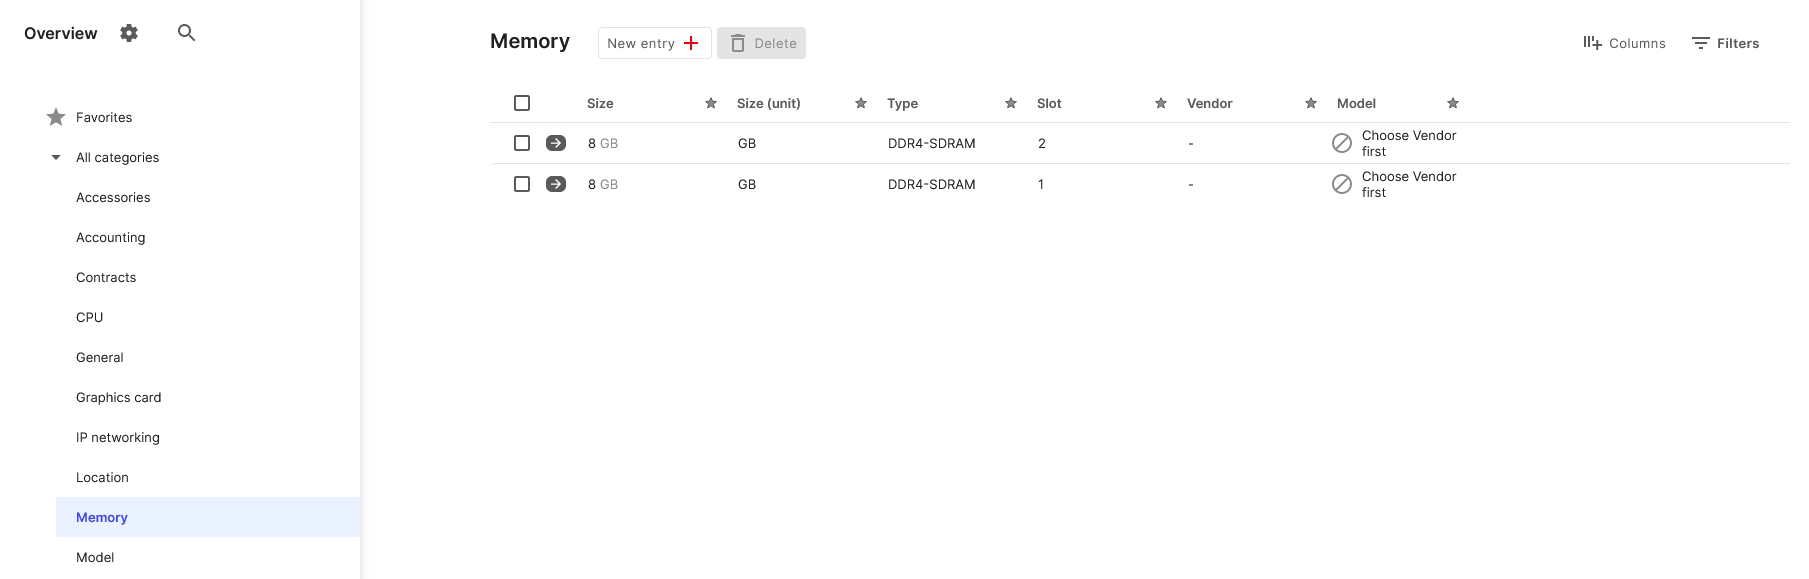Image resolution: width=1809 pixels, height=579 pixels.
Task: Open the Filters panel
Action: [1725, 43]
